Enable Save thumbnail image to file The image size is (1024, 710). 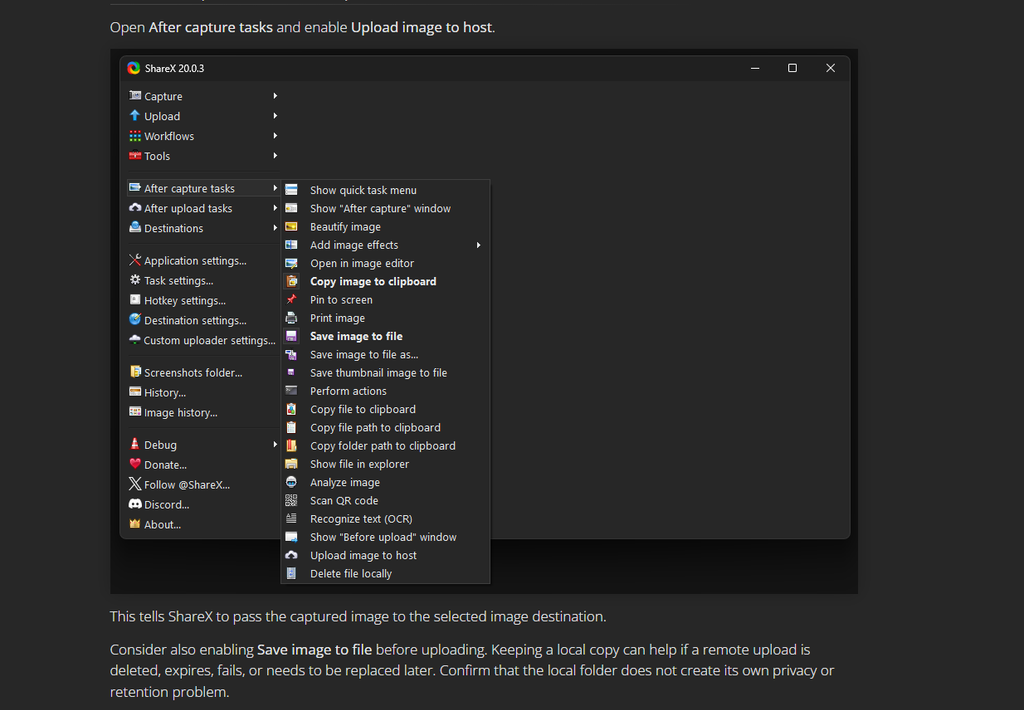pos(385,373)
